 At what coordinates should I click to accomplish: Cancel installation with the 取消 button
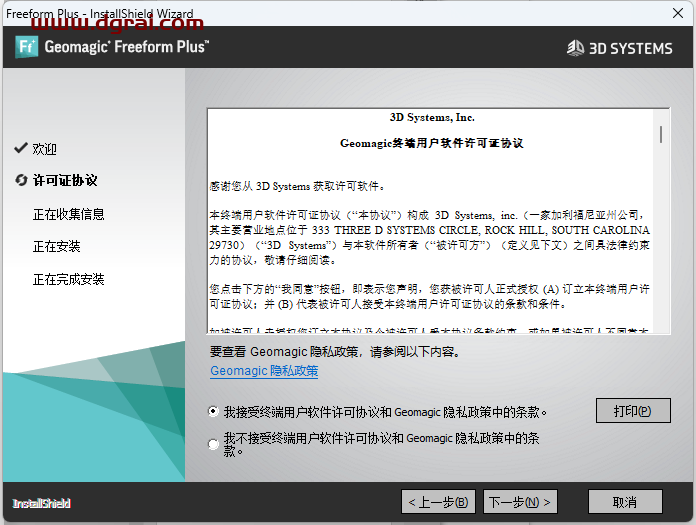pyautogui.click(x=625, y=502)
